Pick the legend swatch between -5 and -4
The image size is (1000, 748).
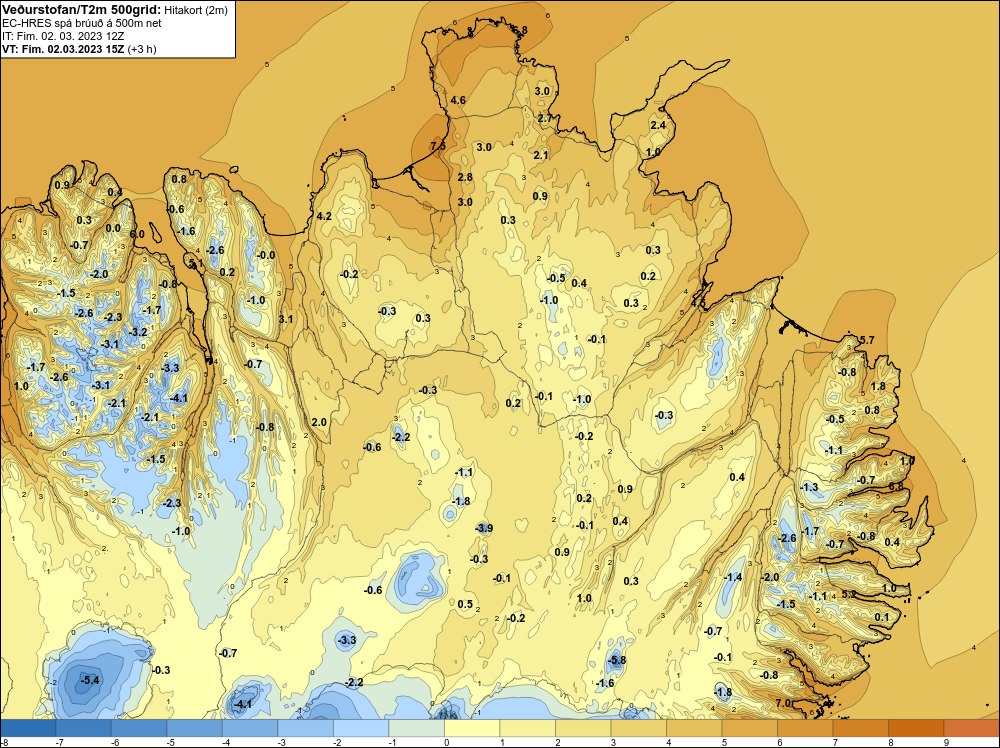tap(195, 728)
